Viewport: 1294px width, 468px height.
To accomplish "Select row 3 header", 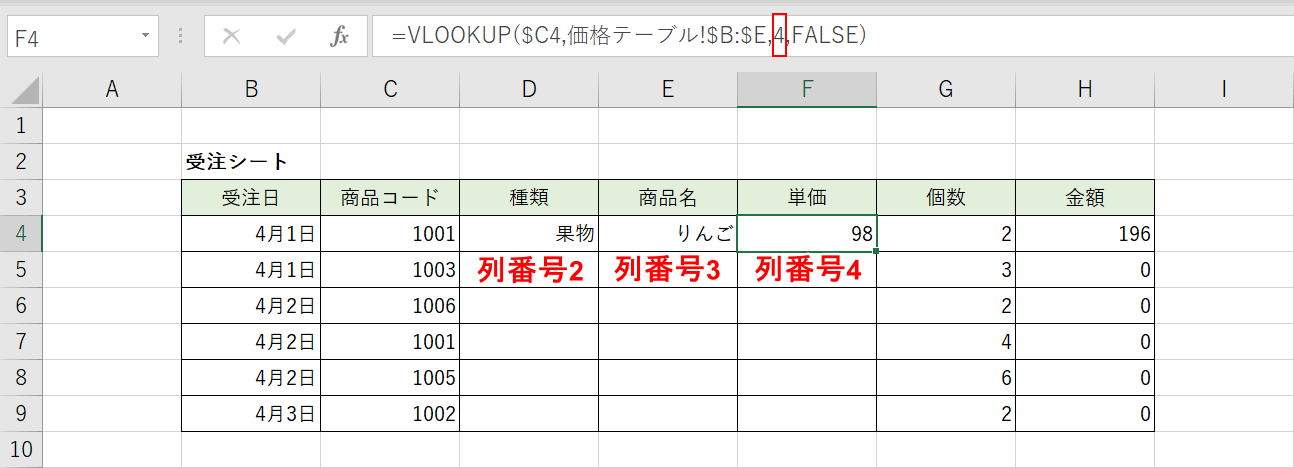I will click(x=21, y=197).
